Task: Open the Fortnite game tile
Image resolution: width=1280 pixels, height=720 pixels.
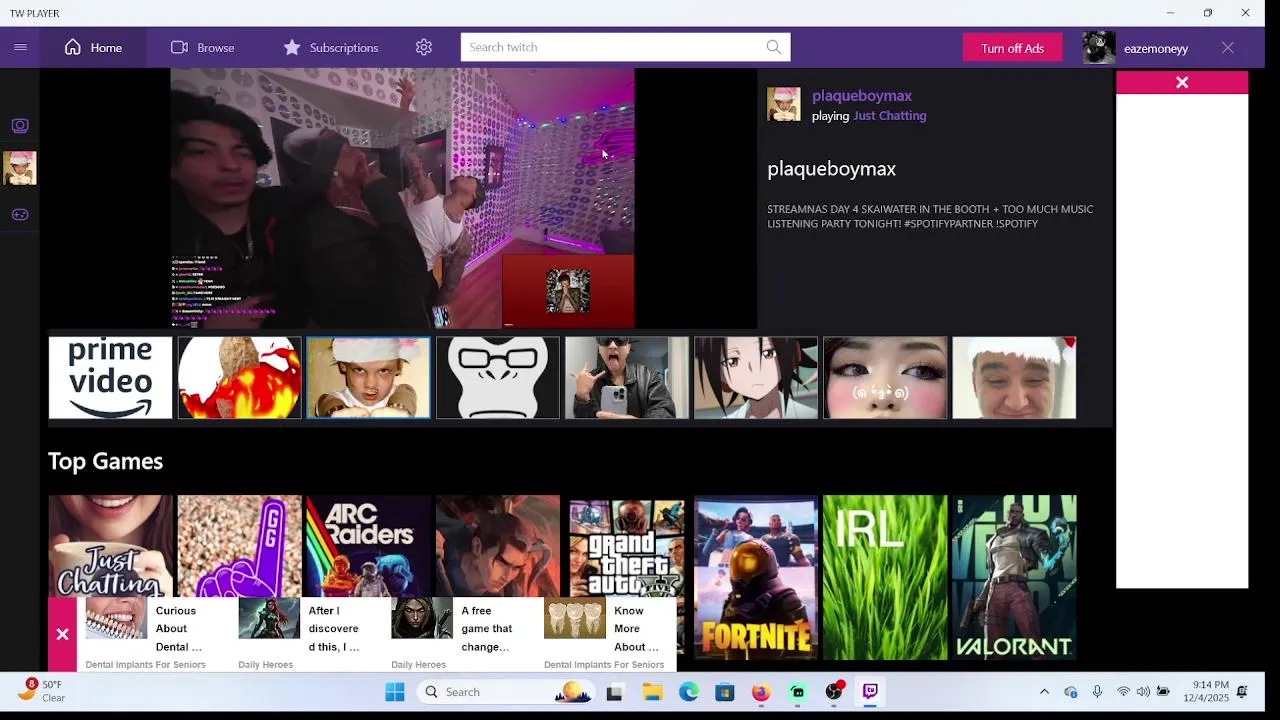Action: (x=755, y=577)
